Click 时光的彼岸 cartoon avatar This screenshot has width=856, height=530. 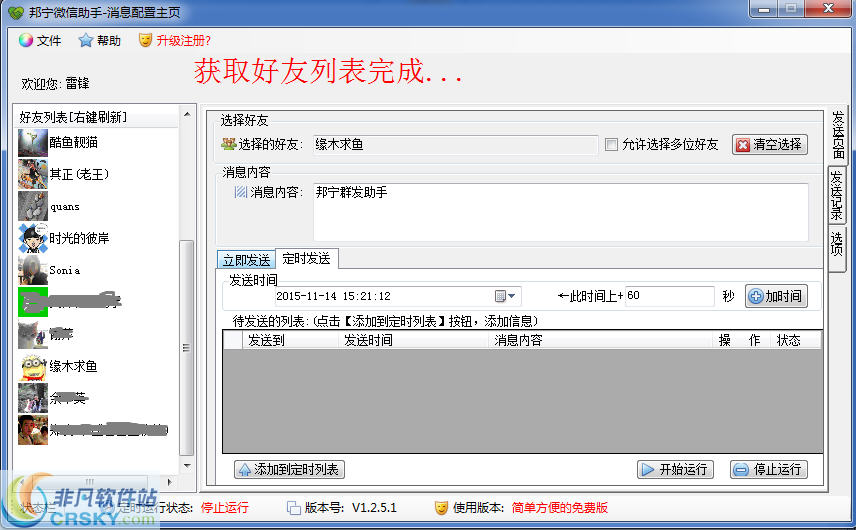tap(33, 239)
